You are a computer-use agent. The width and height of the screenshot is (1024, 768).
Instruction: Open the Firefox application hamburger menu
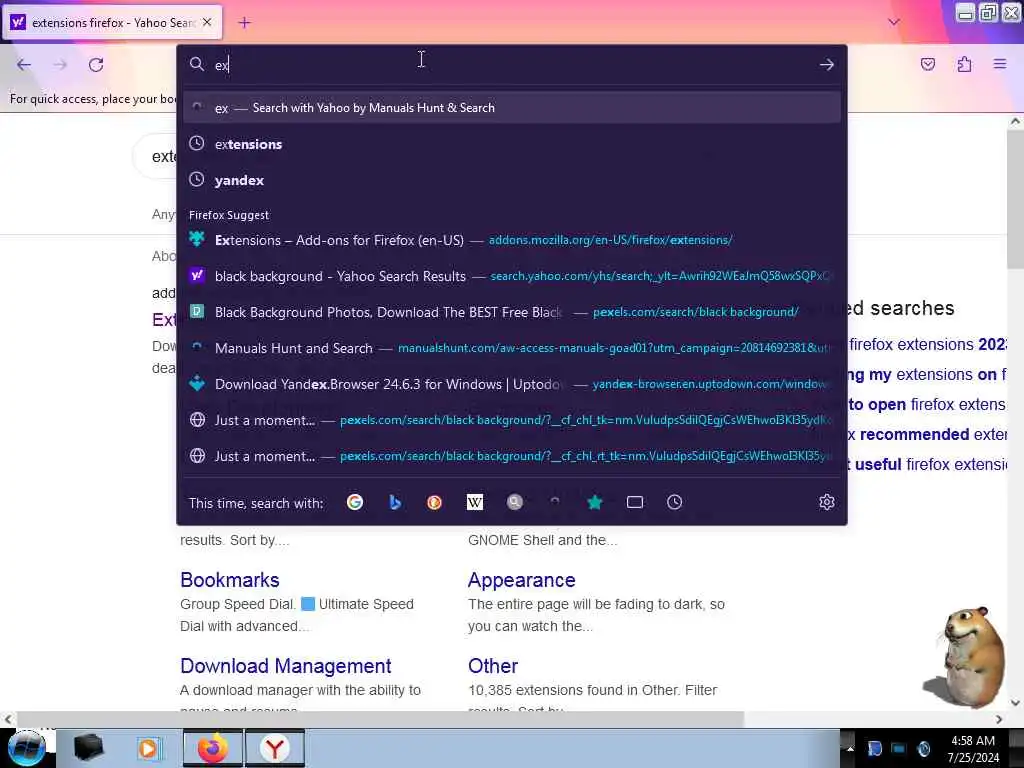click(x=1000, y=64)
